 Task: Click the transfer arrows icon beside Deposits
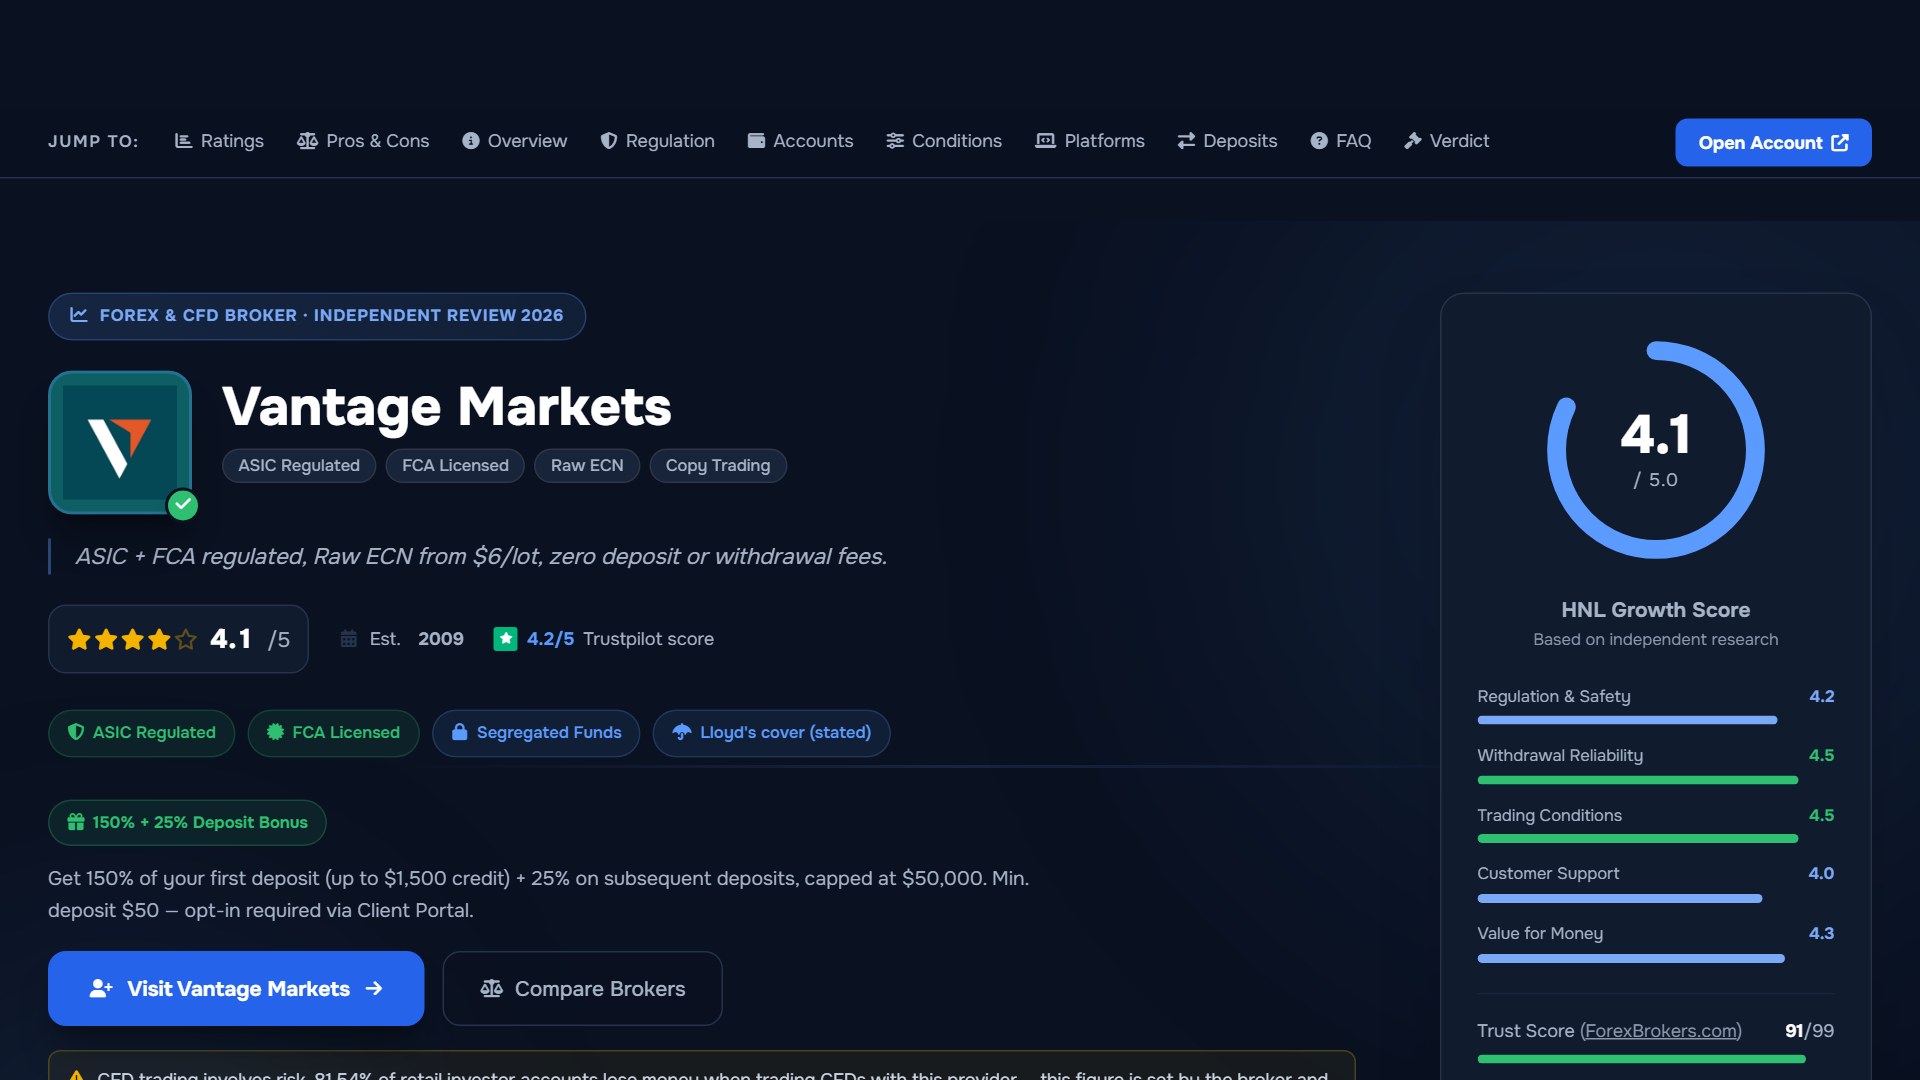point(1187,141)
